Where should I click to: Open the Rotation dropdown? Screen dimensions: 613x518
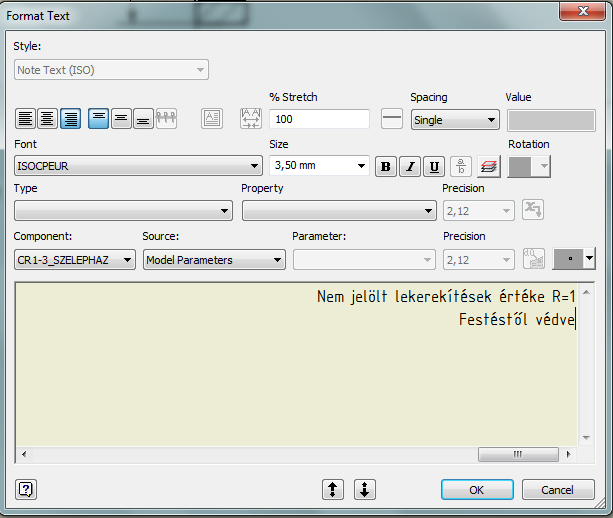tap(529, 167)
